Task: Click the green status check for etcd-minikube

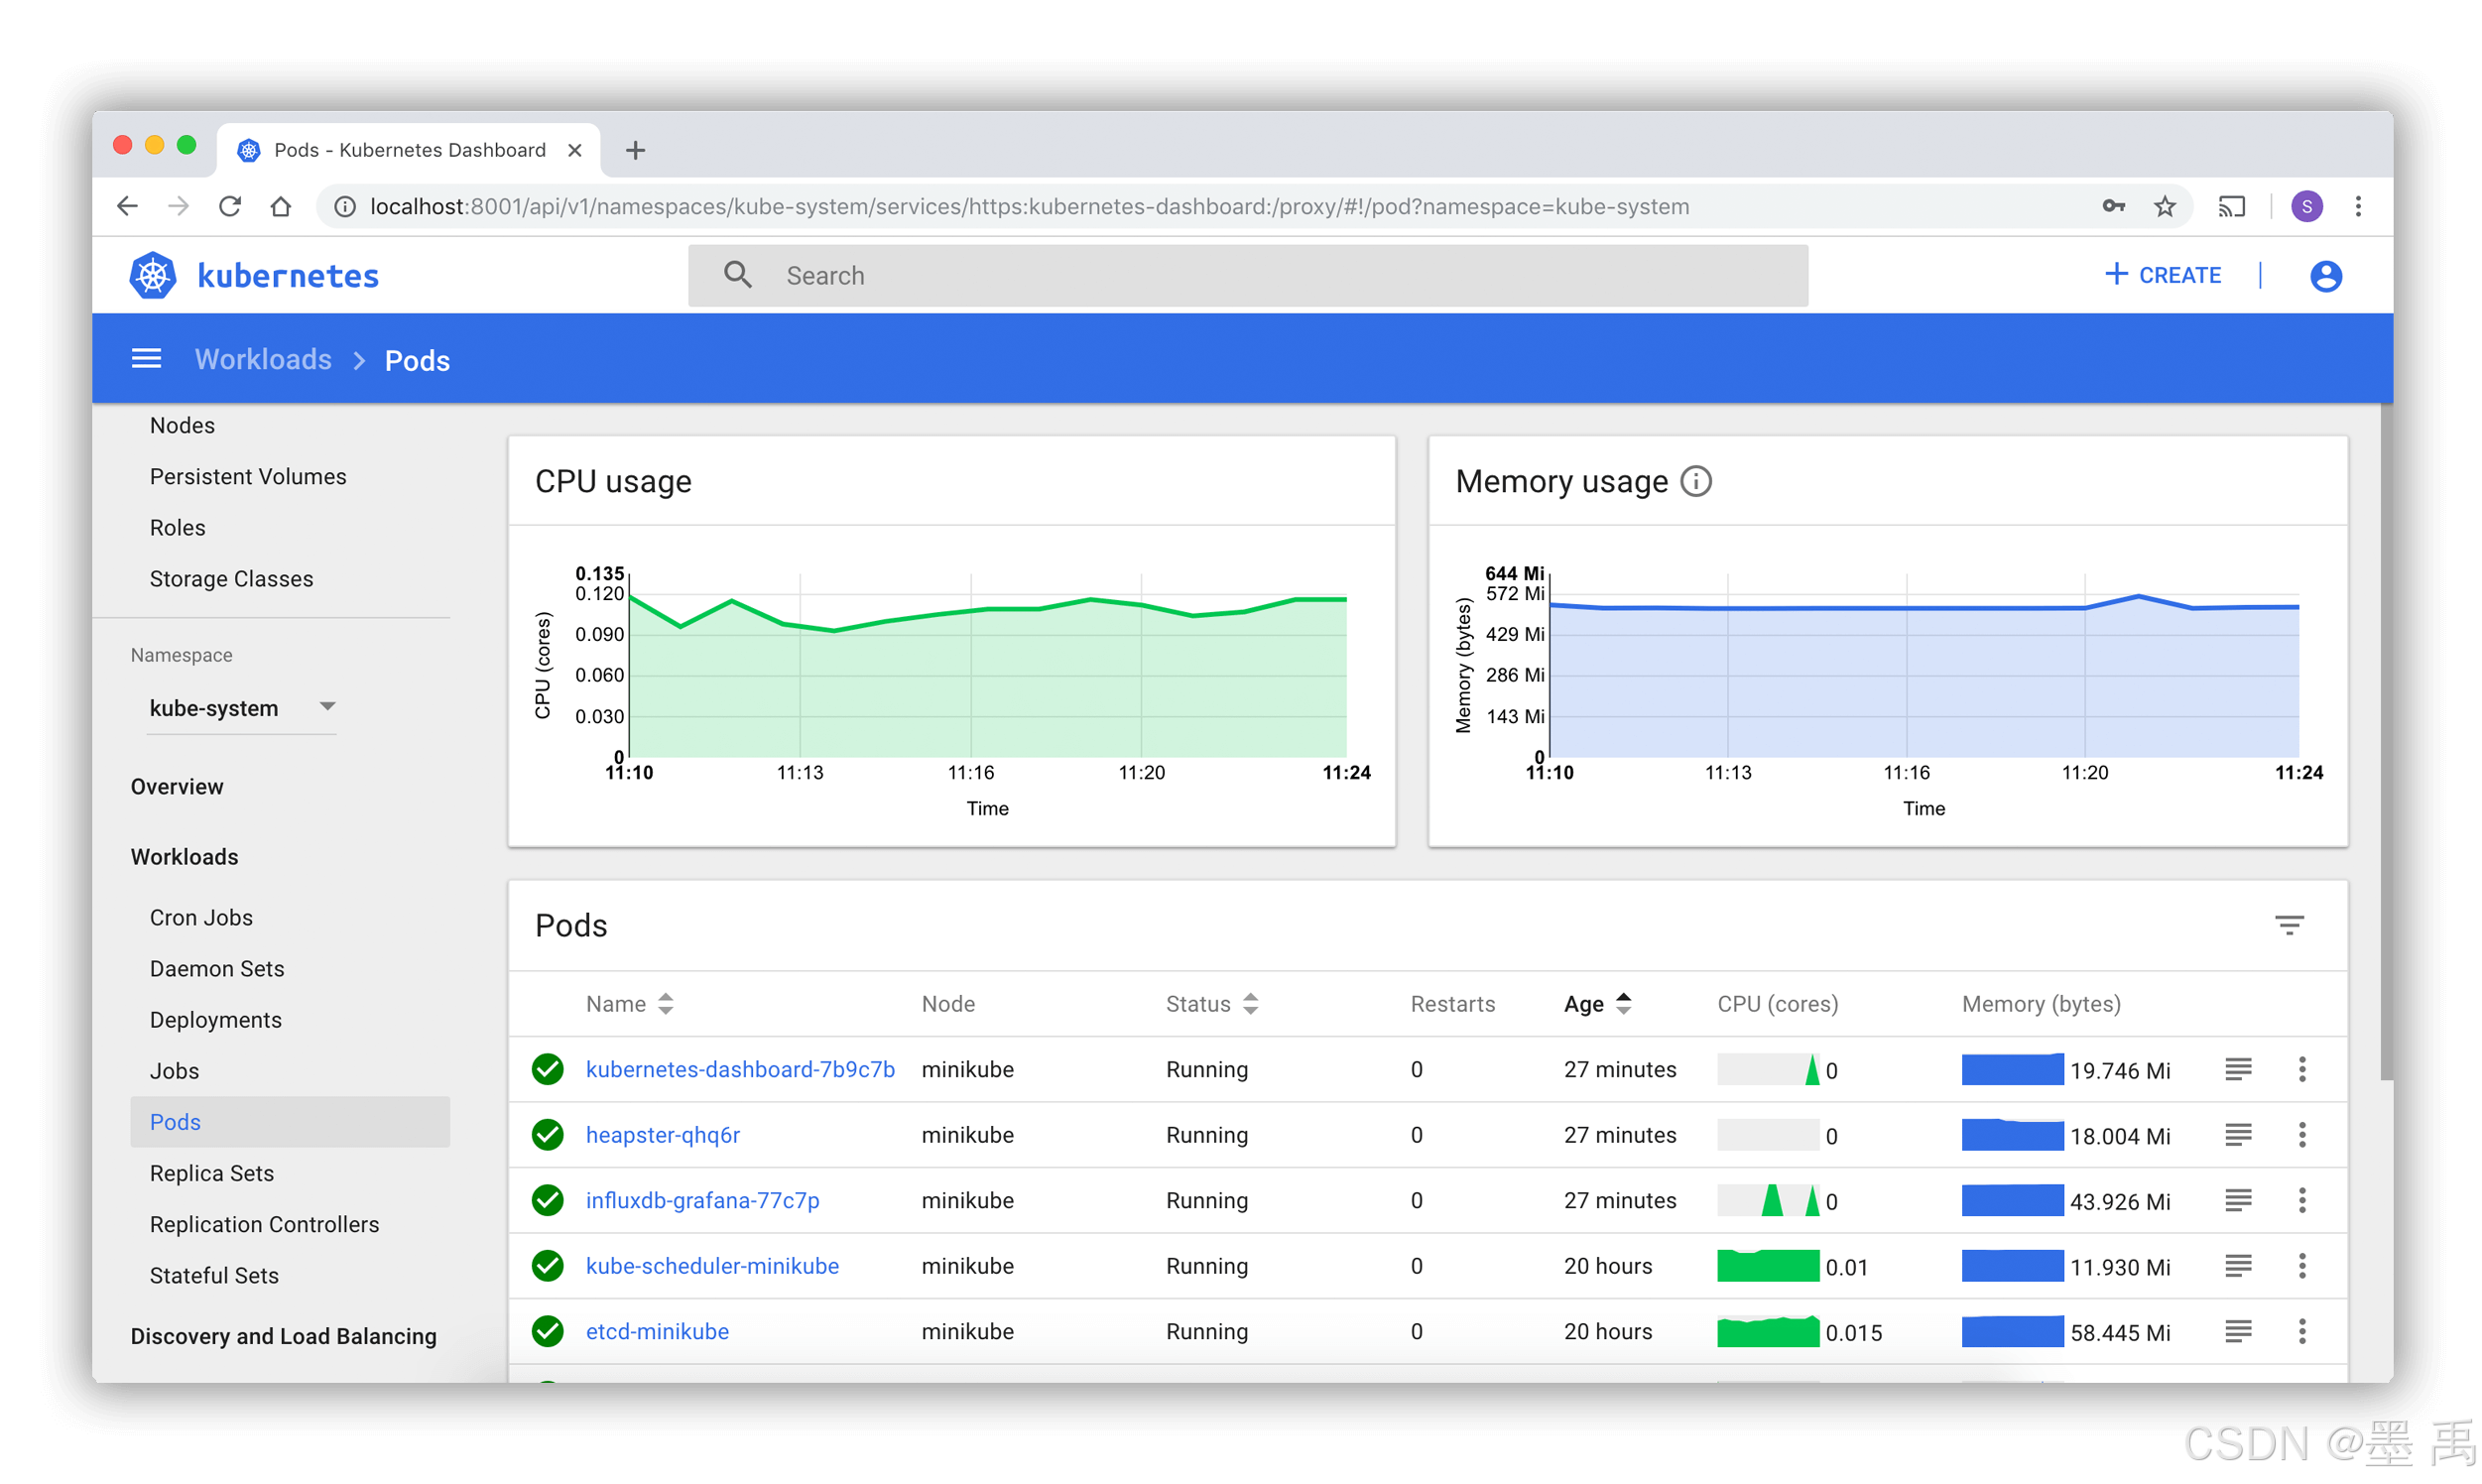Action: click(548, 1332)
